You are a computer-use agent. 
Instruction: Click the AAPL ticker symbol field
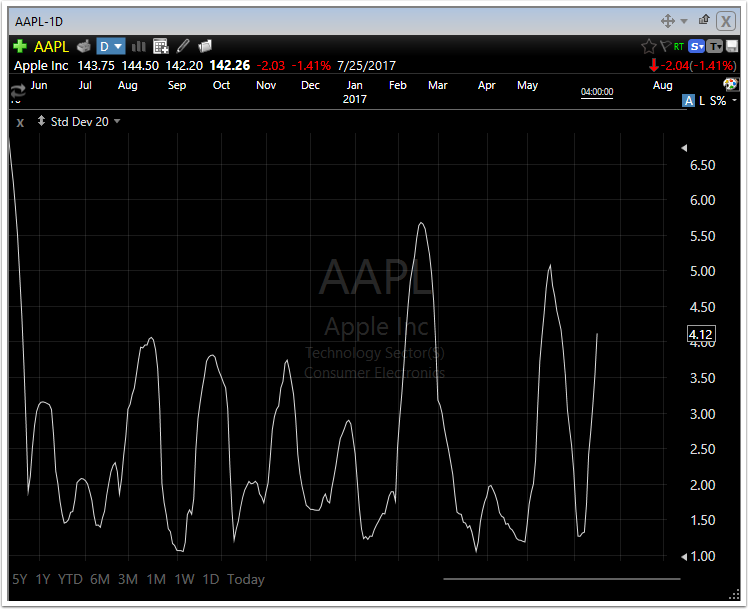(x=51, y=47)
